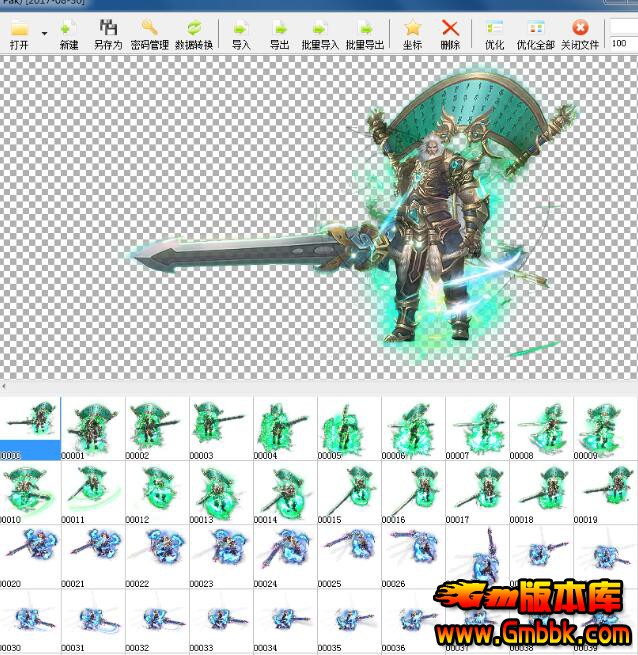Open the 坐标 coordinates star icon

pyautogui.click(x=412, y=34)
